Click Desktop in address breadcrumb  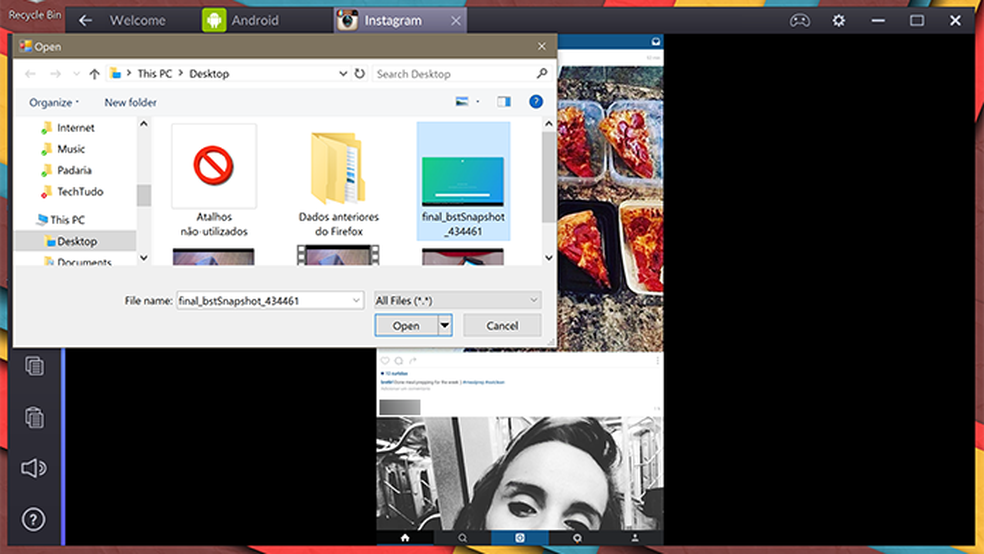coord(209,73)
